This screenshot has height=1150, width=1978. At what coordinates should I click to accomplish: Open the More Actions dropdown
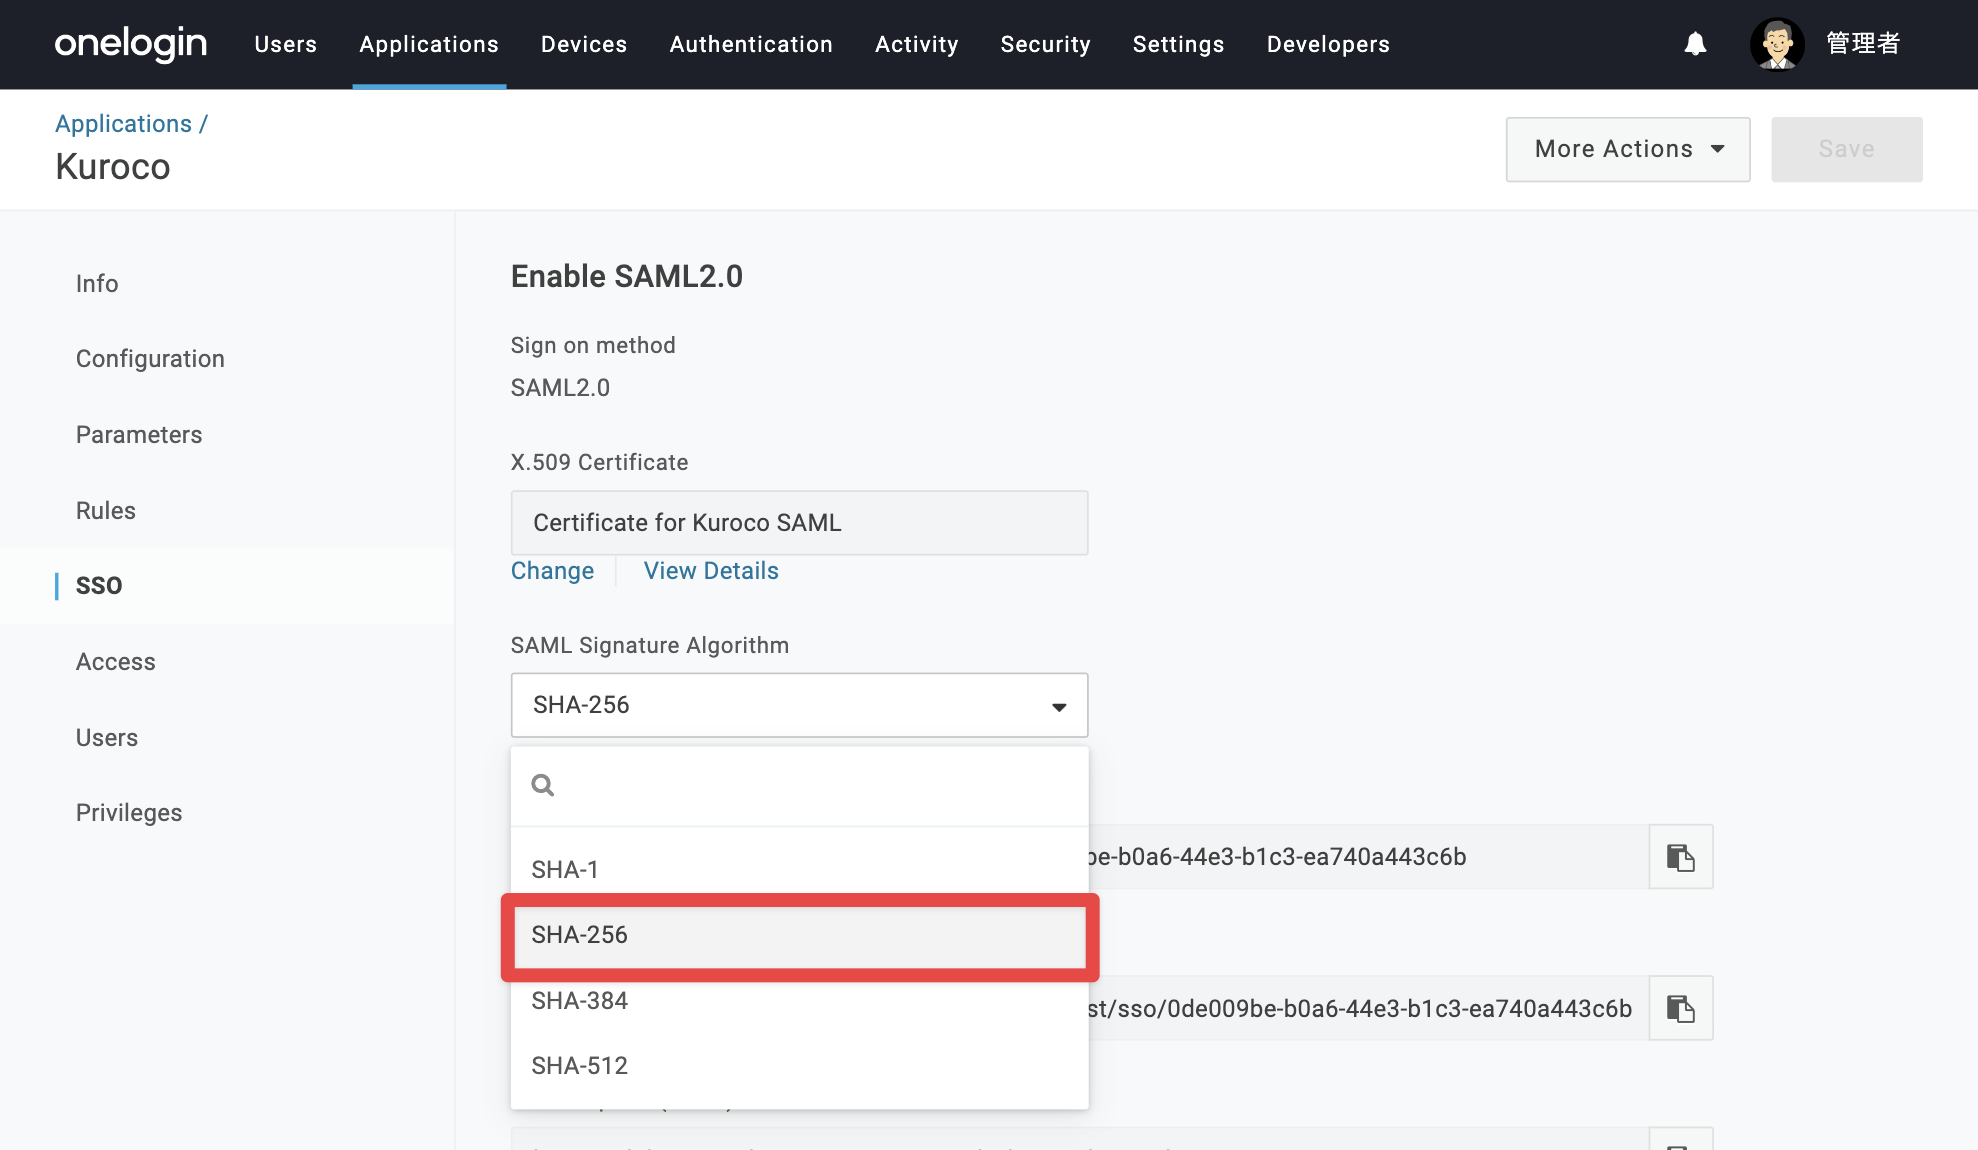coord(1628,149)
